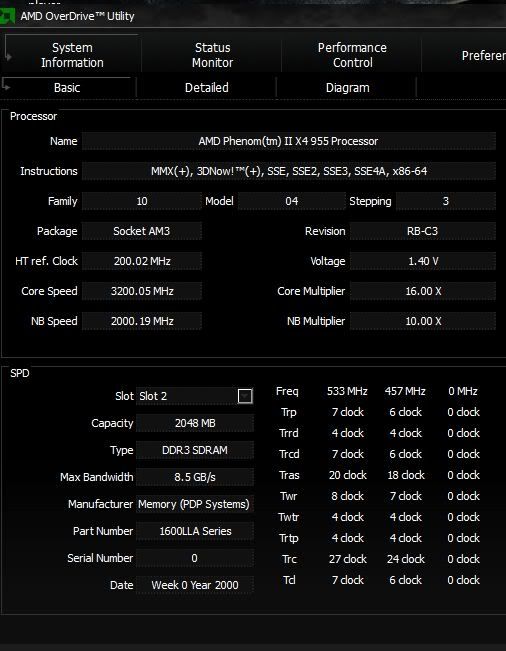506x651 pixels.
Task: Open the System Information tab
Action: tap(72, 55)
